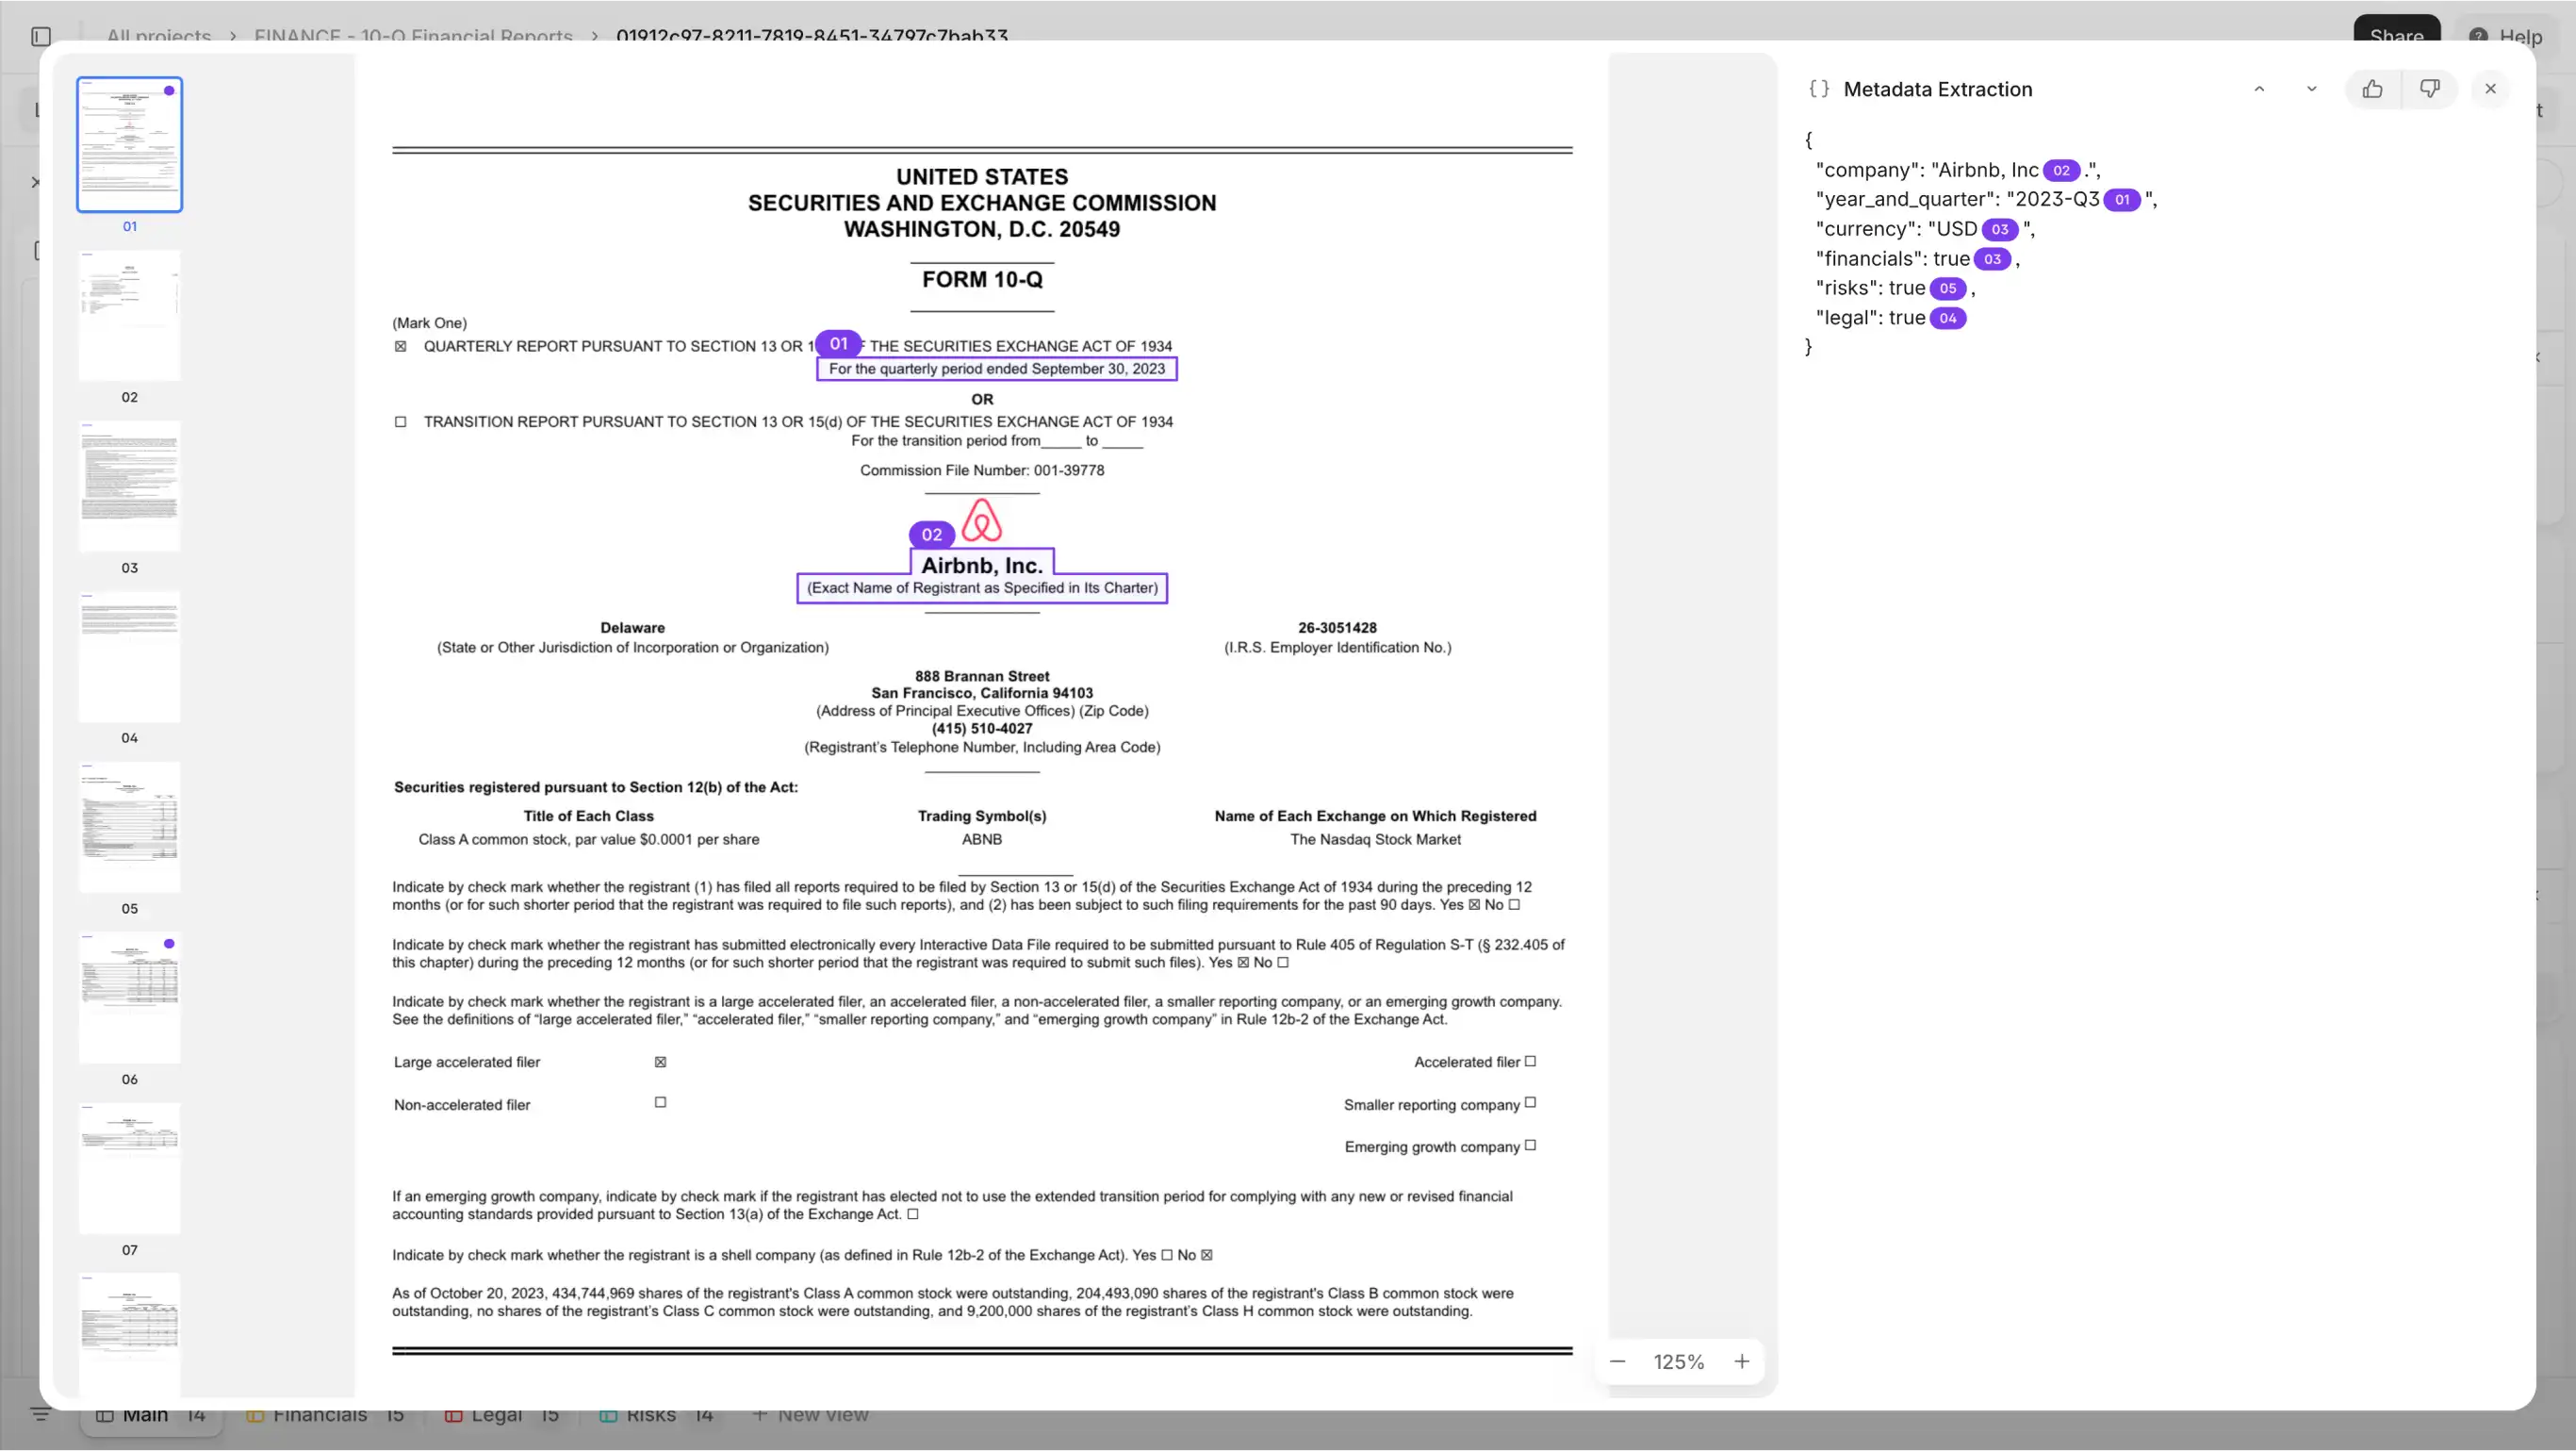Screen dimensions: 2576x1451
Task: Switch to the Legal view tab
Action: pyautogui.click(x=501, y=1415)
